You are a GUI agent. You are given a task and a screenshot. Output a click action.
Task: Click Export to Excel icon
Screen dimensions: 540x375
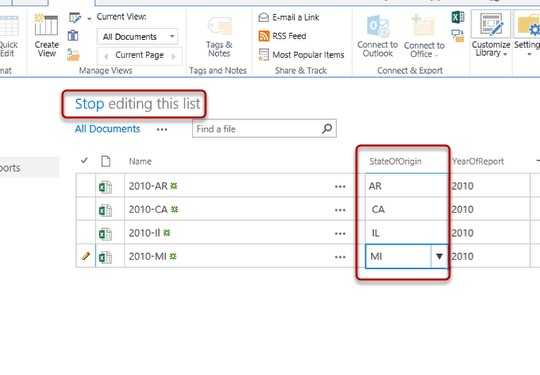click(x=458, y=17)
